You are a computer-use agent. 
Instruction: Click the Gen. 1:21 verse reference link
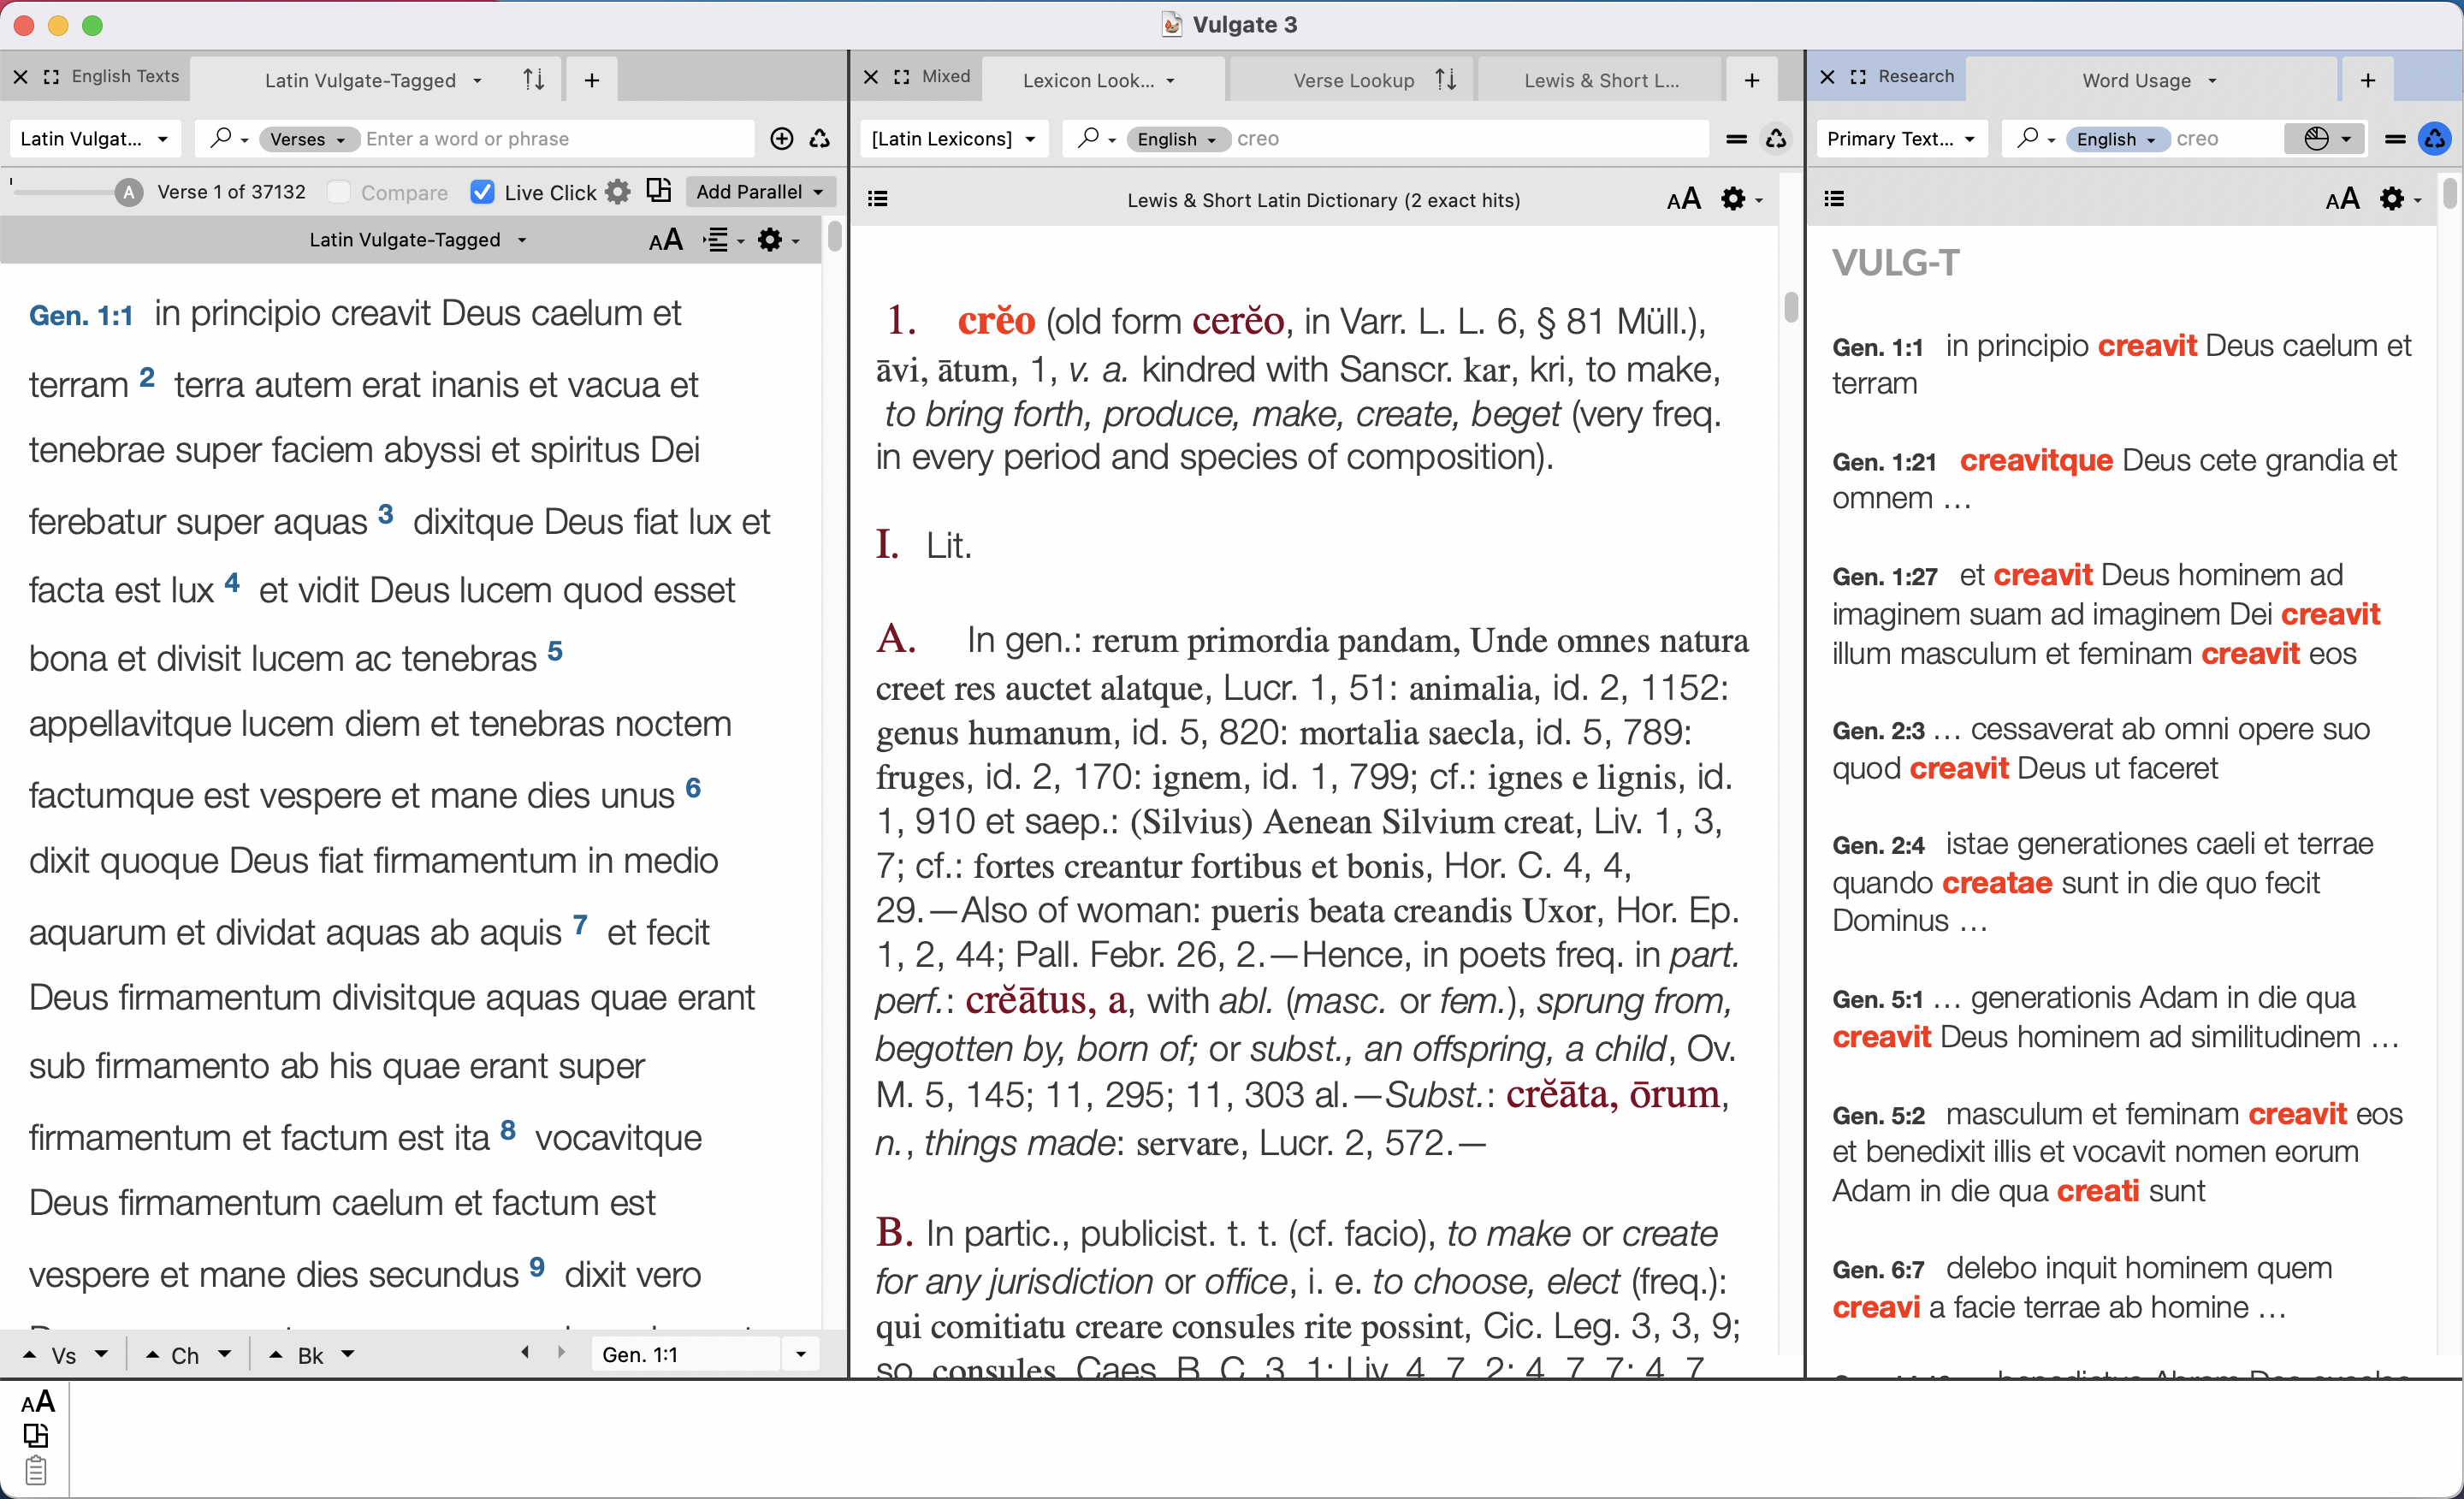point(1884,462)
